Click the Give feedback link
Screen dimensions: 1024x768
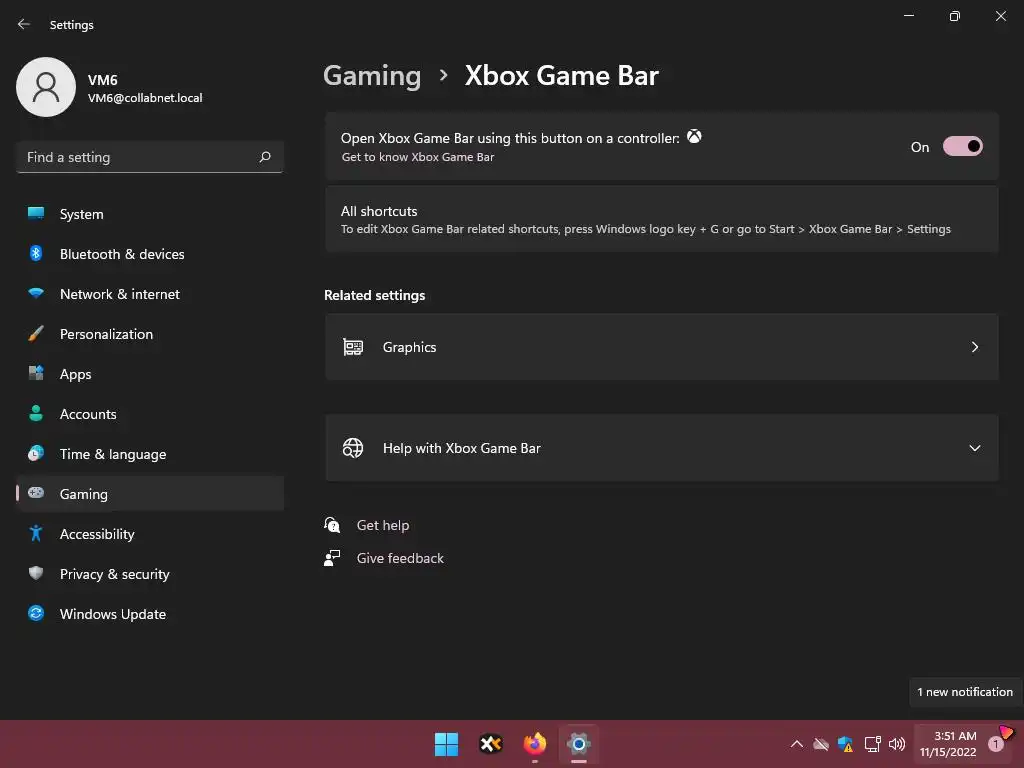coord(400,558)
